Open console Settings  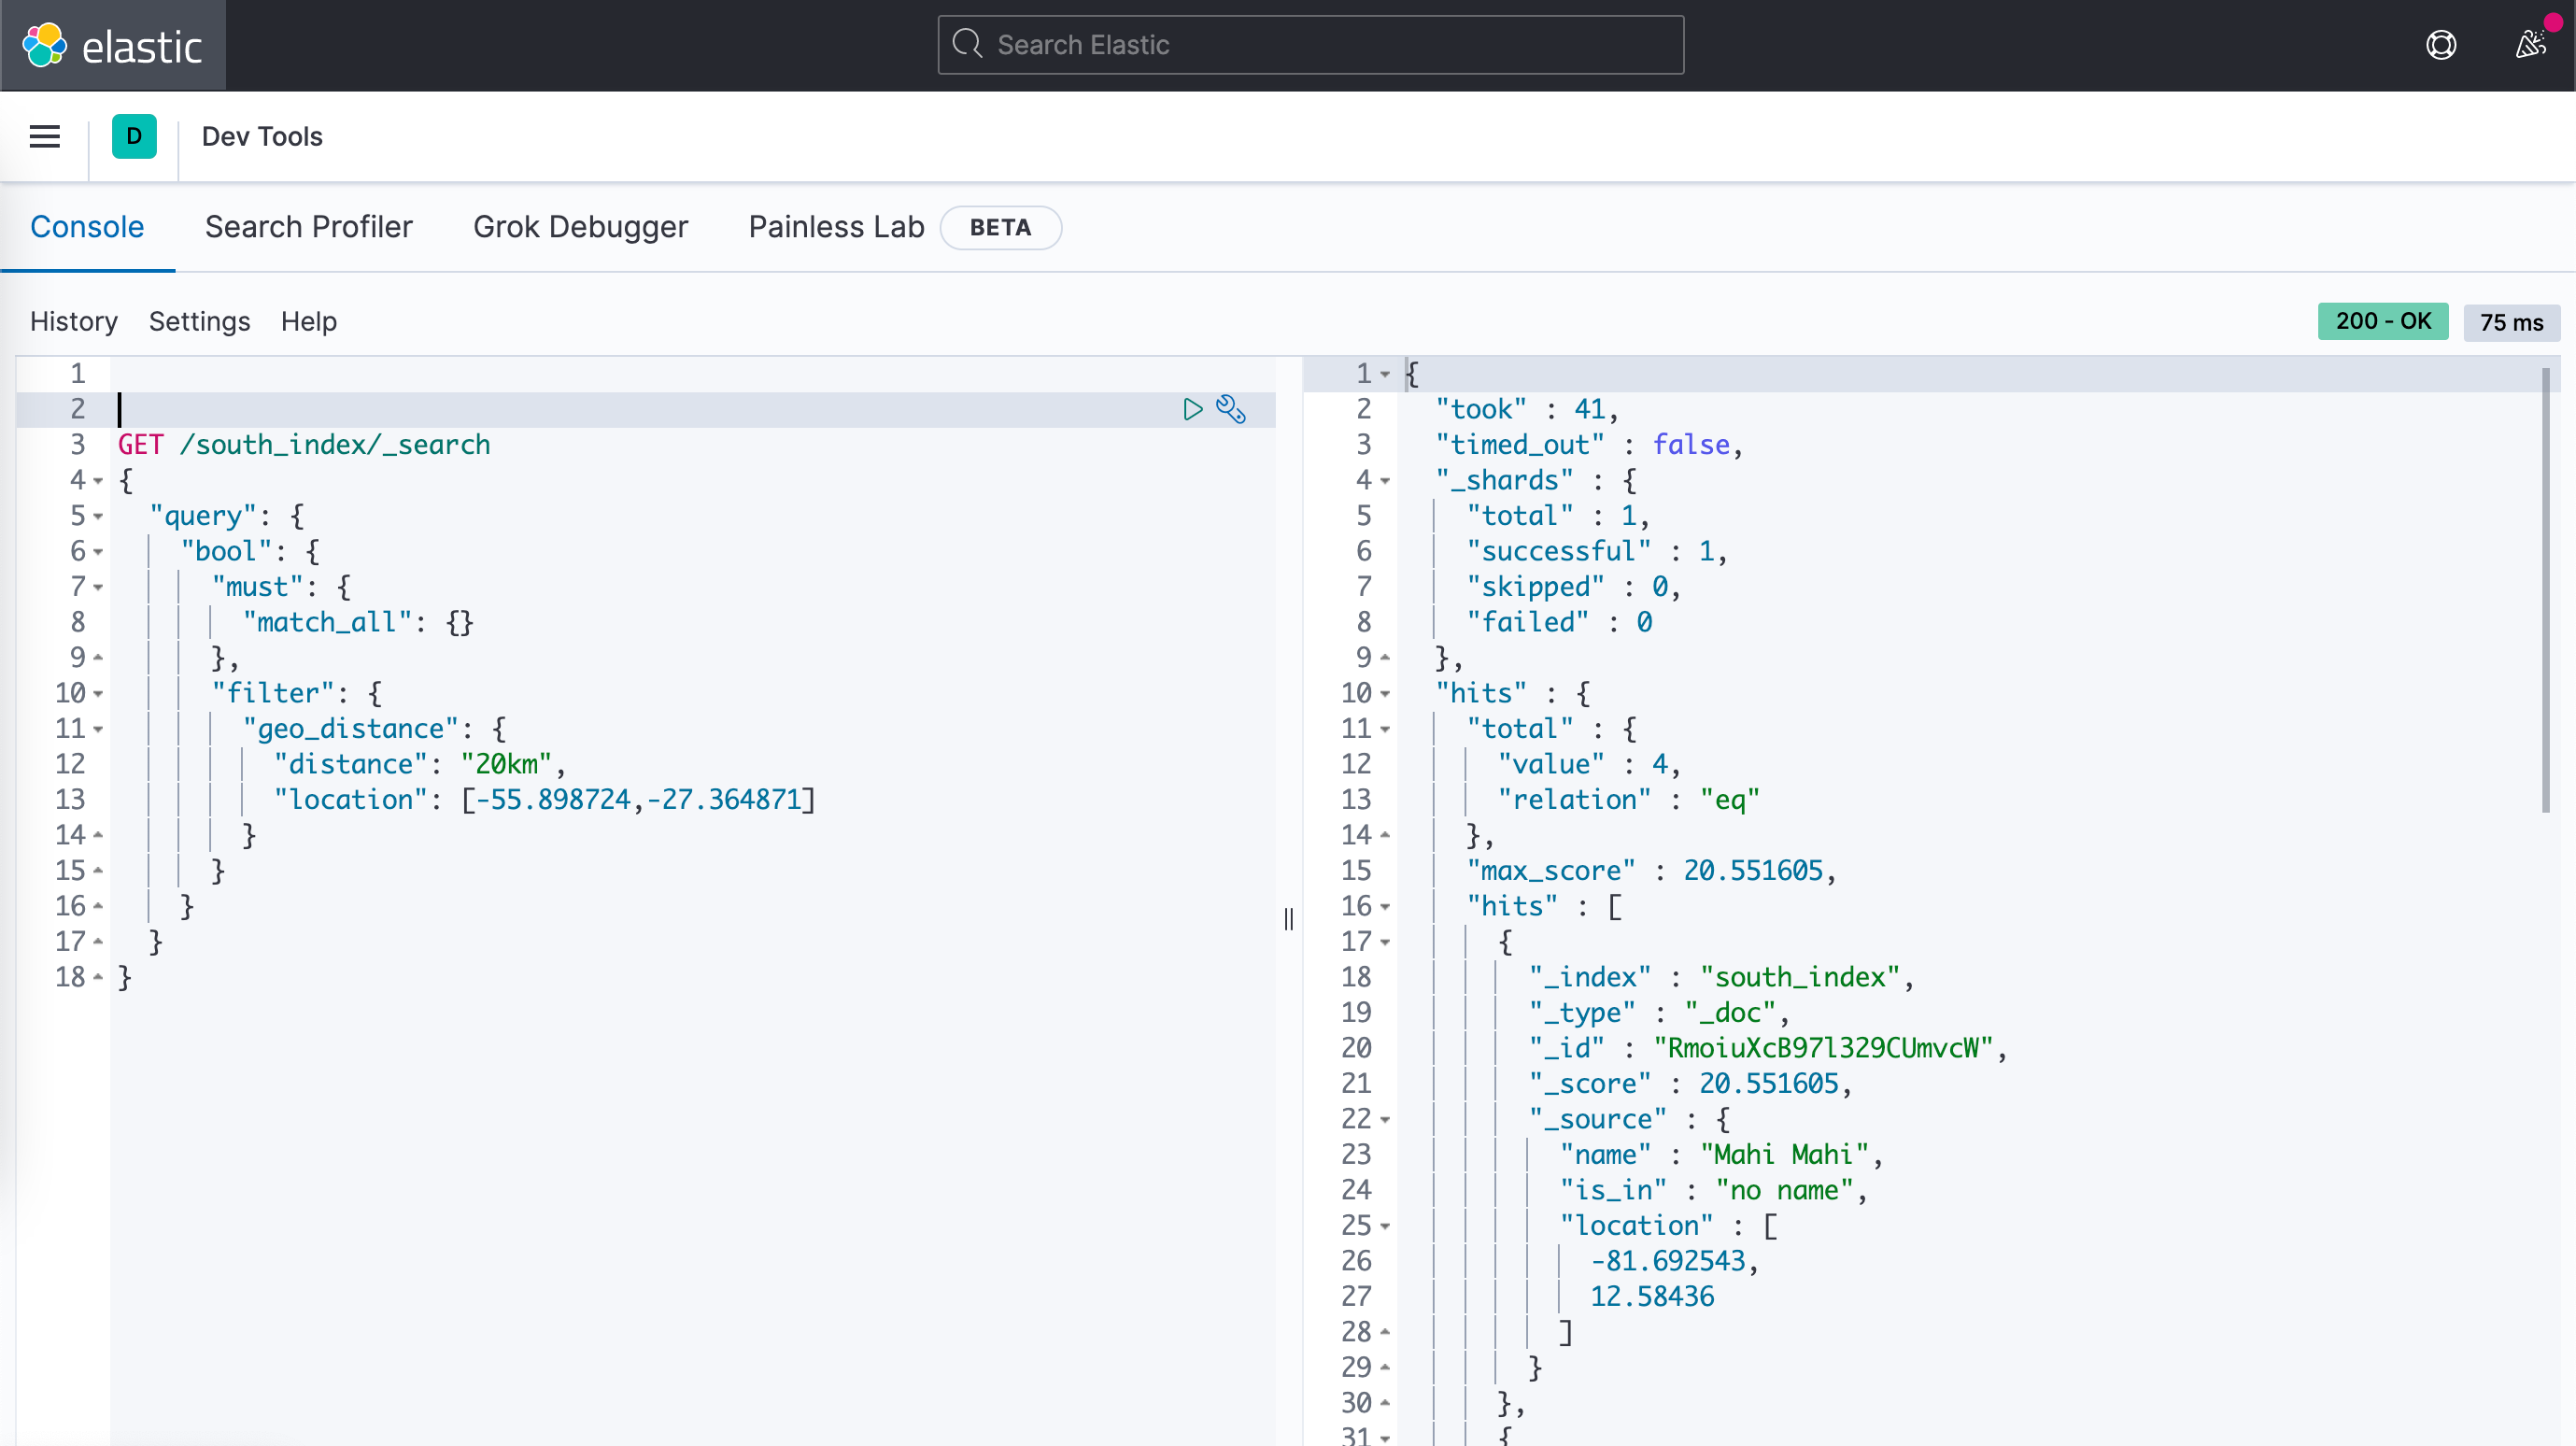point(199,321)
